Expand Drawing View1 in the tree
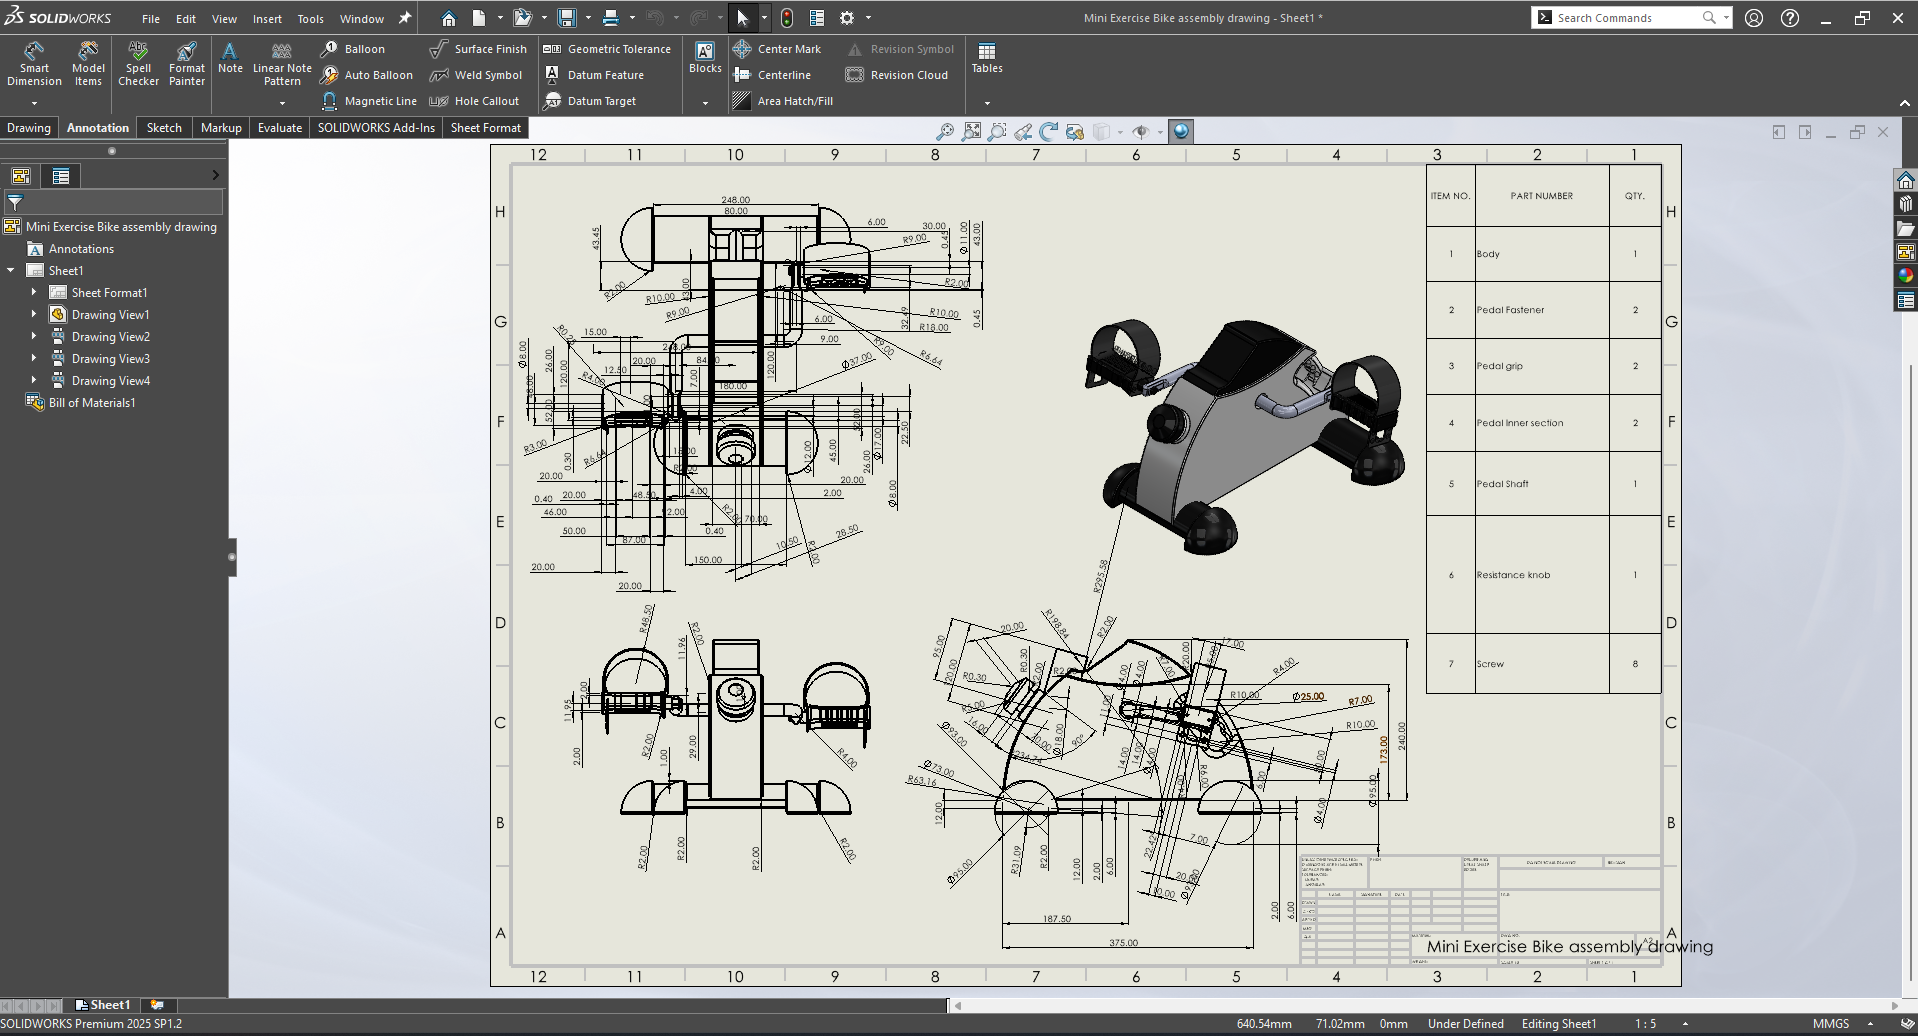 coord(33,315)
